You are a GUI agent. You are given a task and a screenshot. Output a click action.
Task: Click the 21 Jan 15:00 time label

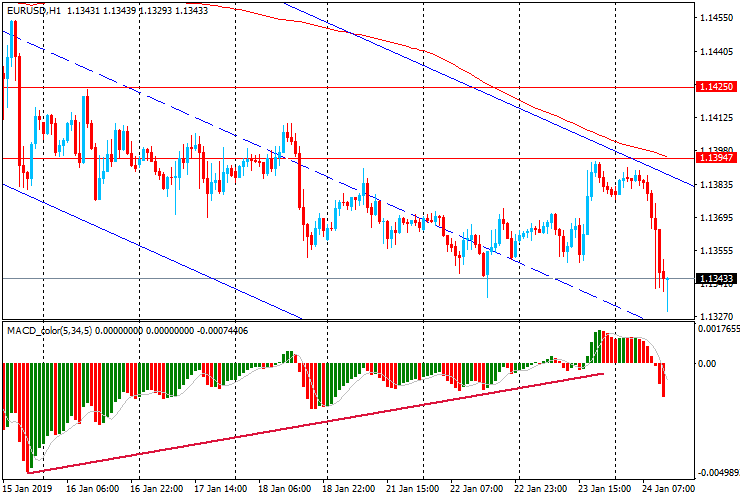[x=412, y=488]
